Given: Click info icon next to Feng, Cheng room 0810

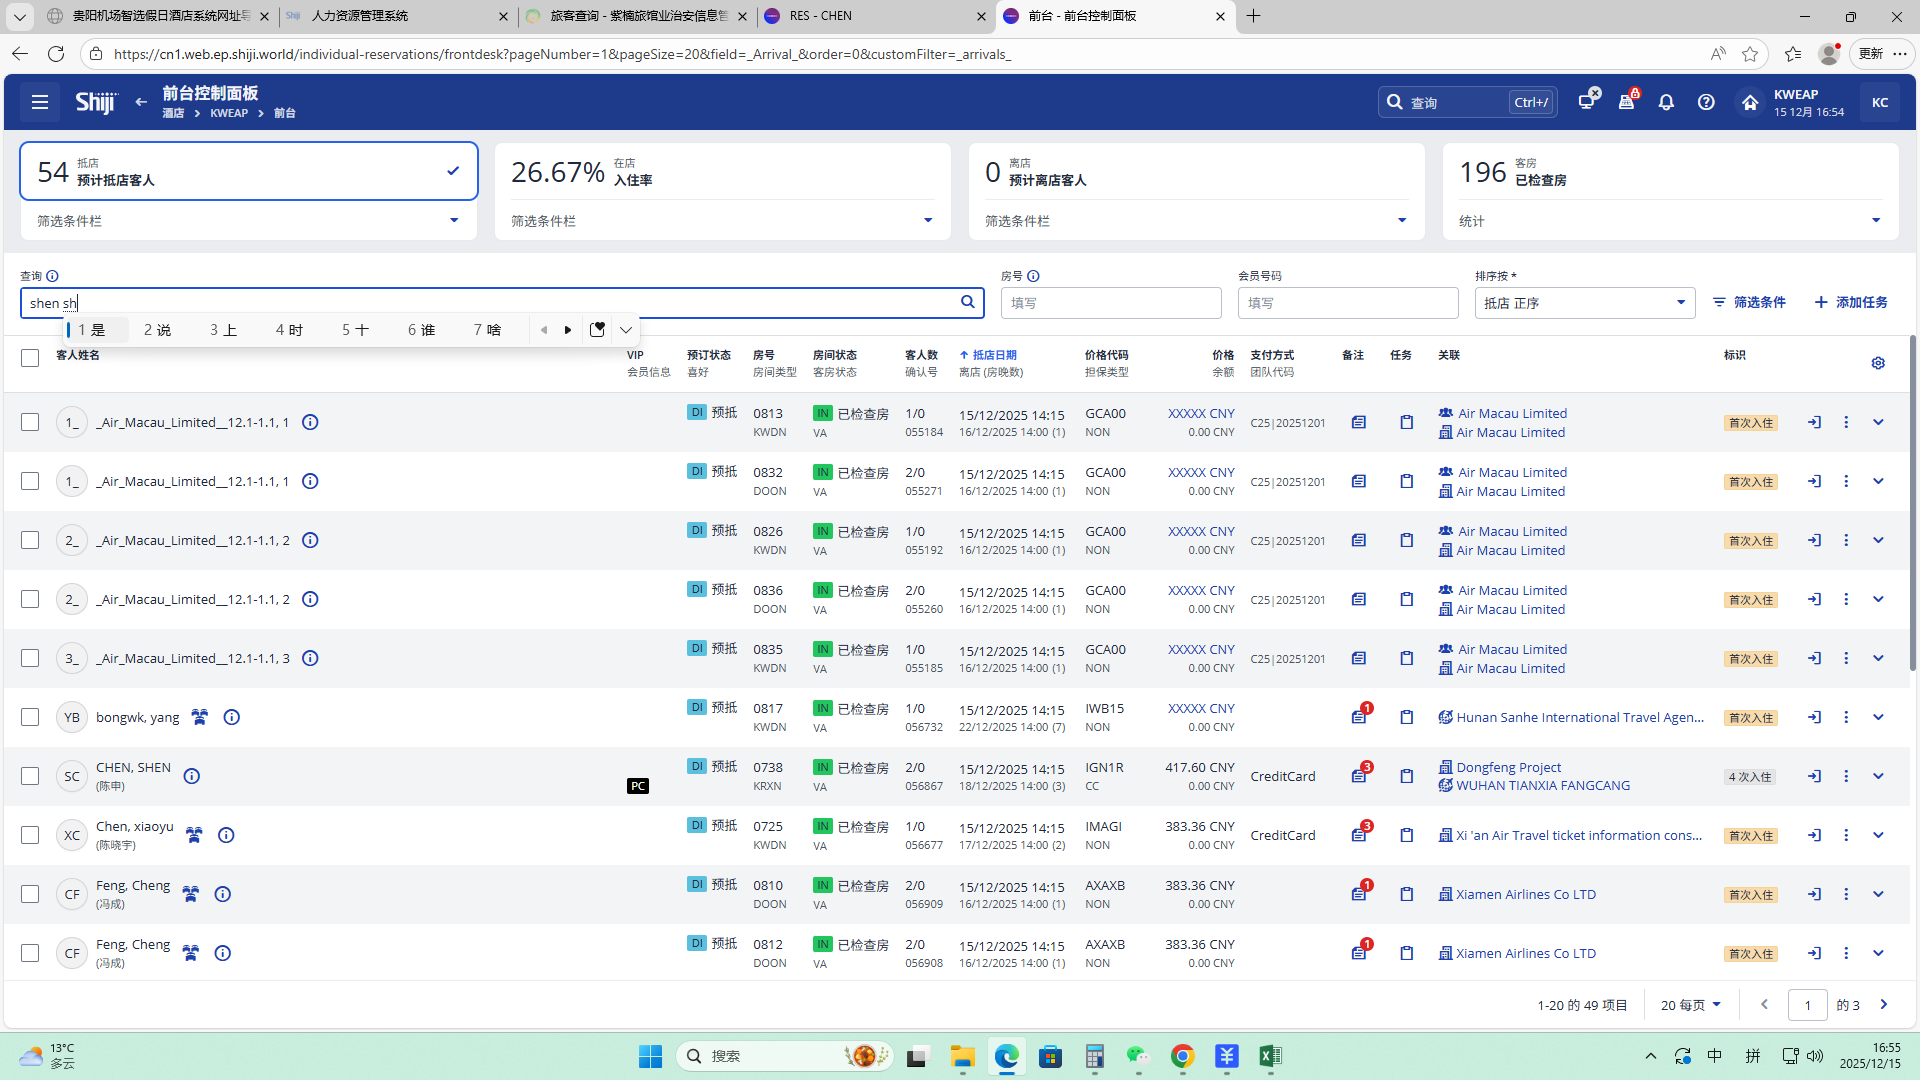Looking at the screenshot, I should point(223,894).
